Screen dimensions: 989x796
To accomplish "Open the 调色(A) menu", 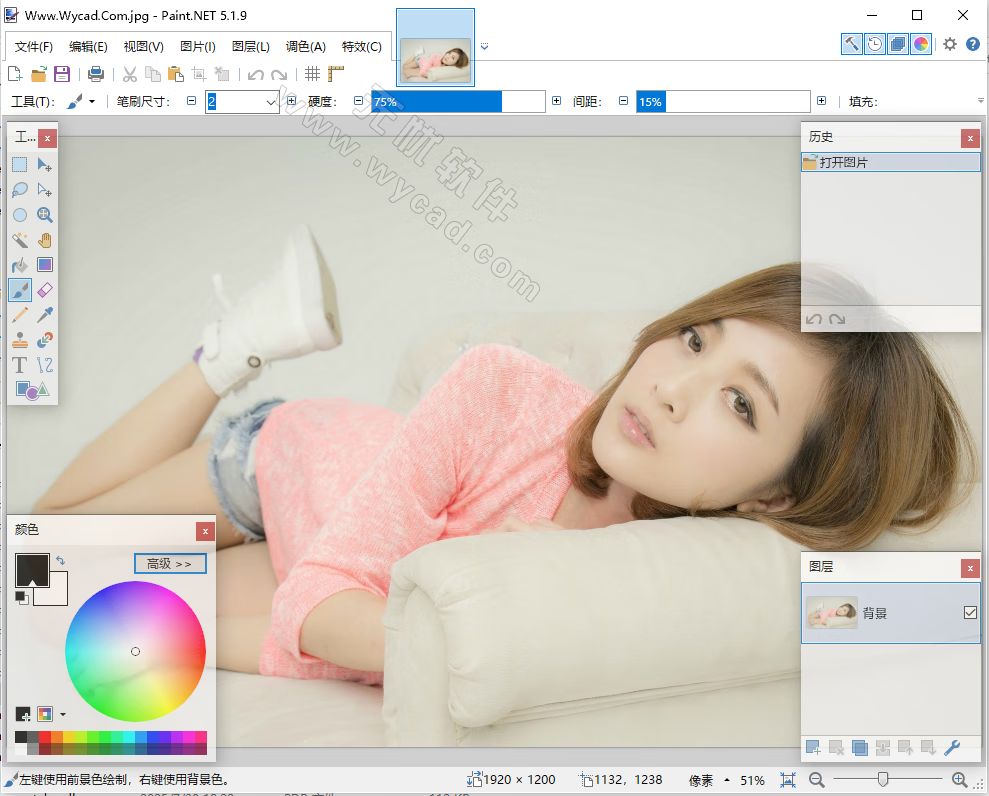I will tap(303, 46).
